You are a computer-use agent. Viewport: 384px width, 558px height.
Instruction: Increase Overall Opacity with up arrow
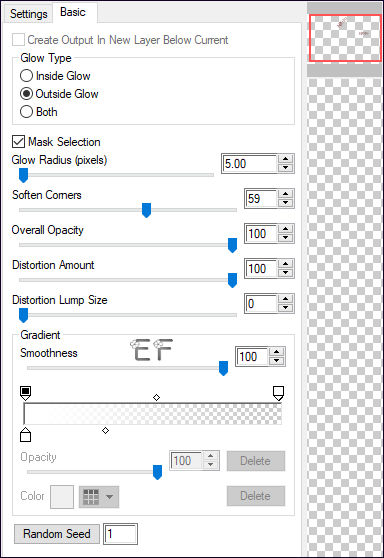(285, 229)
